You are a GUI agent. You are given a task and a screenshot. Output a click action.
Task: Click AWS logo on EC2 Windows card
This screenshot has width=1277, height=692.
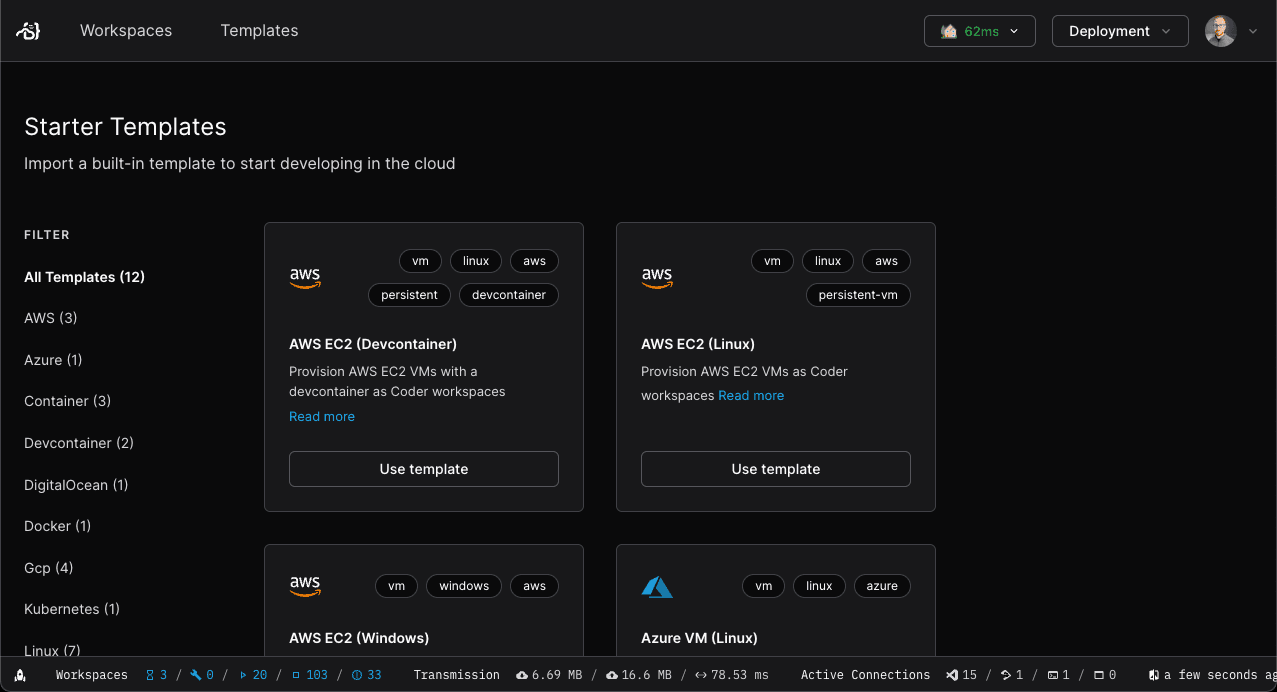tap(305, 586)
